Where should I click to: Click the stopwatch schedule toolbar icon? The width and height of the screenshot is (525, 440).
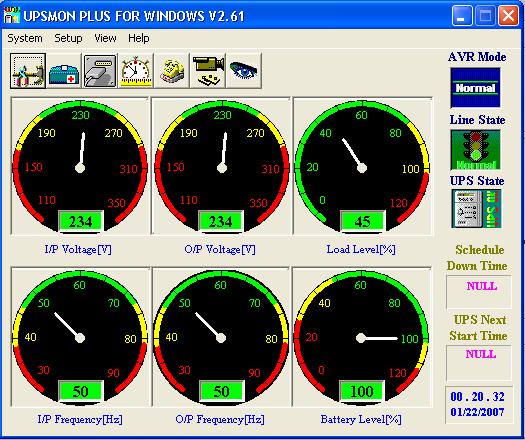click(x=136, y=71)
